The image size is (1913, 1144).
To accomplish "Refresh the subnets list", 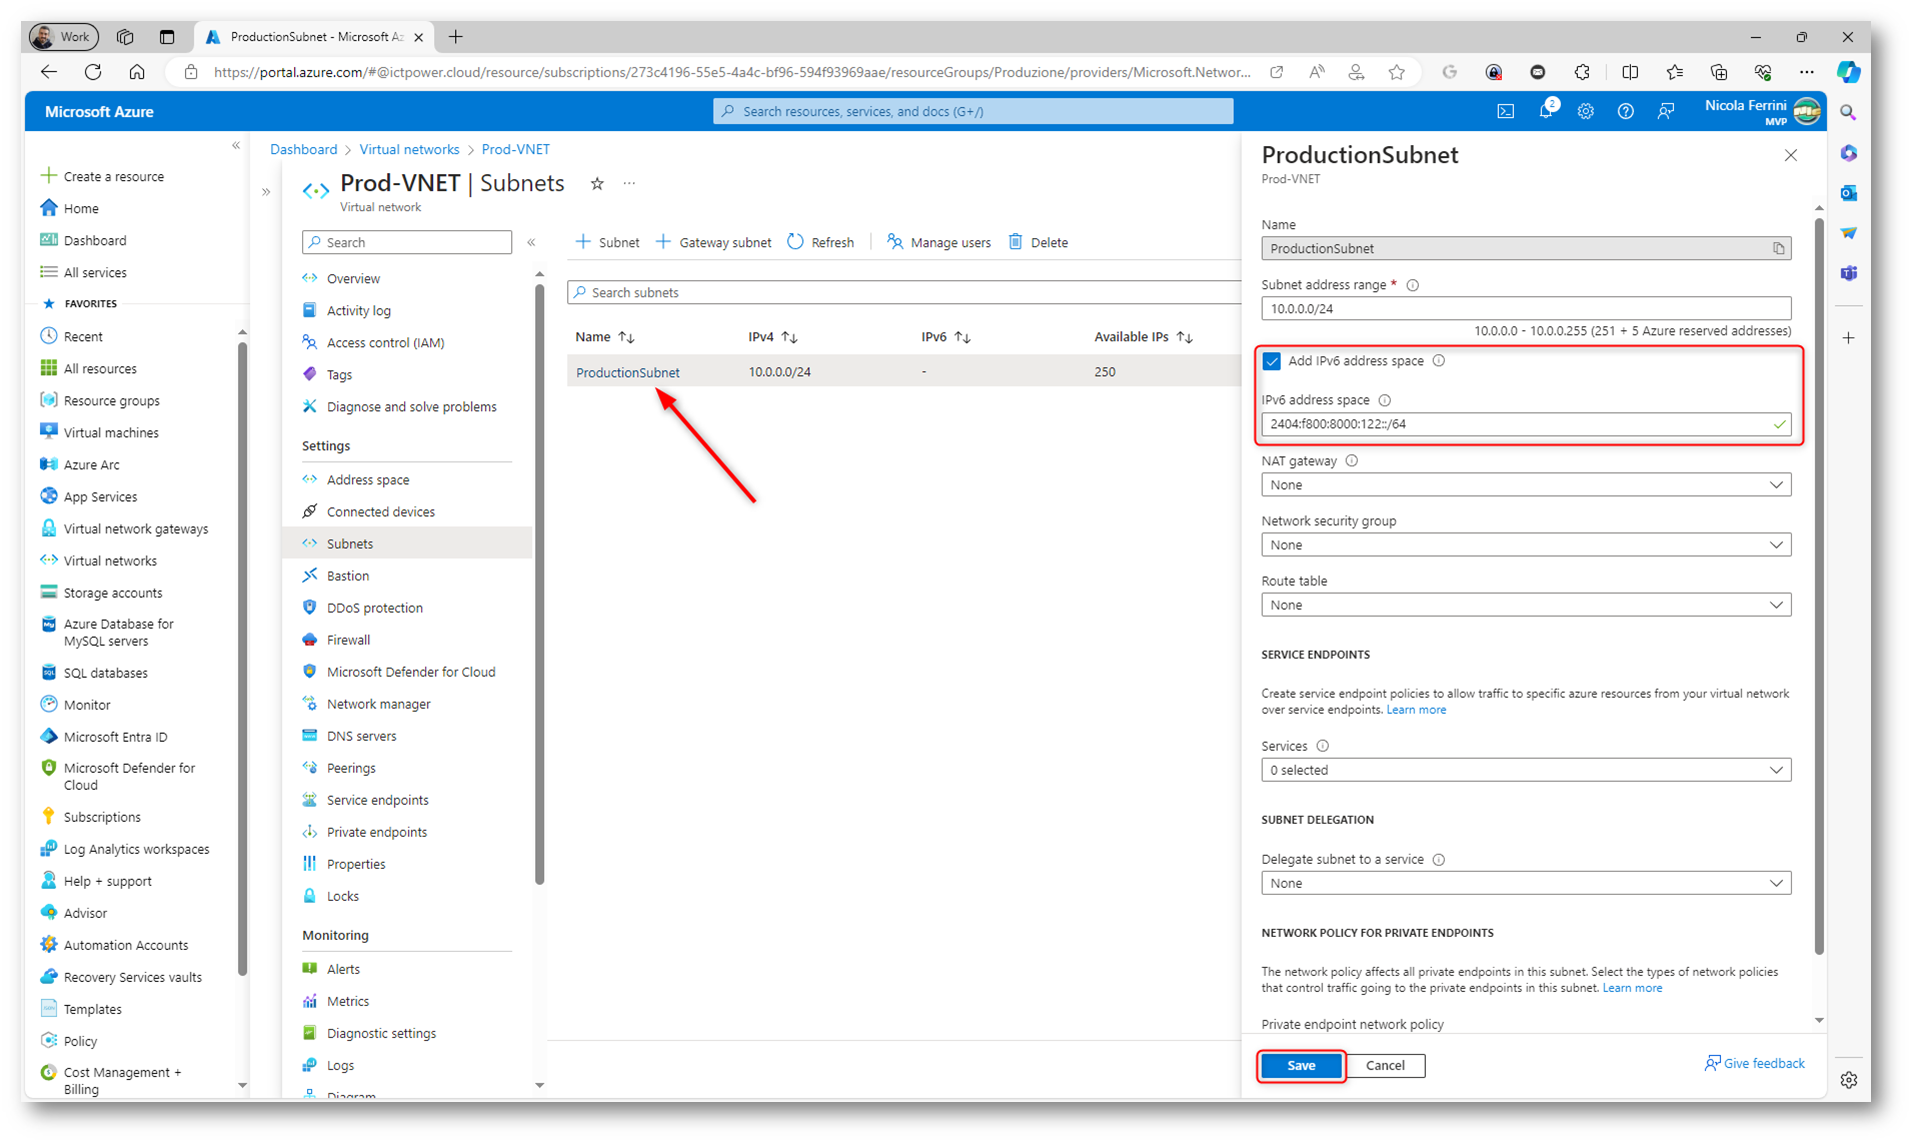I will [821, 242].
